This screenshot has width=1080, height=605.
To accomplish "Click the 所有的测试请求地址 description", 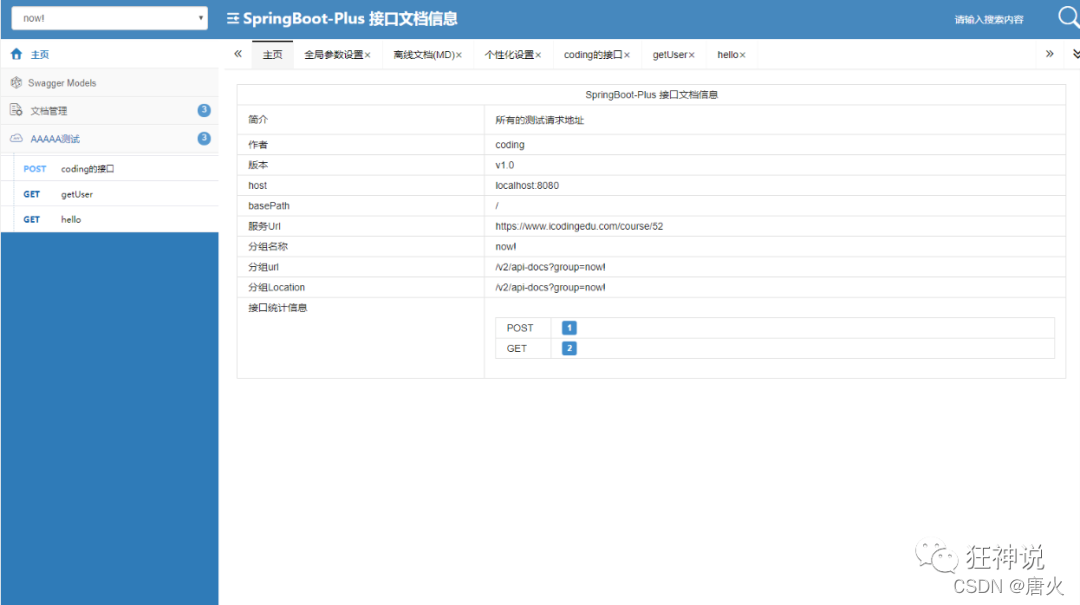I will coord(539,120).
